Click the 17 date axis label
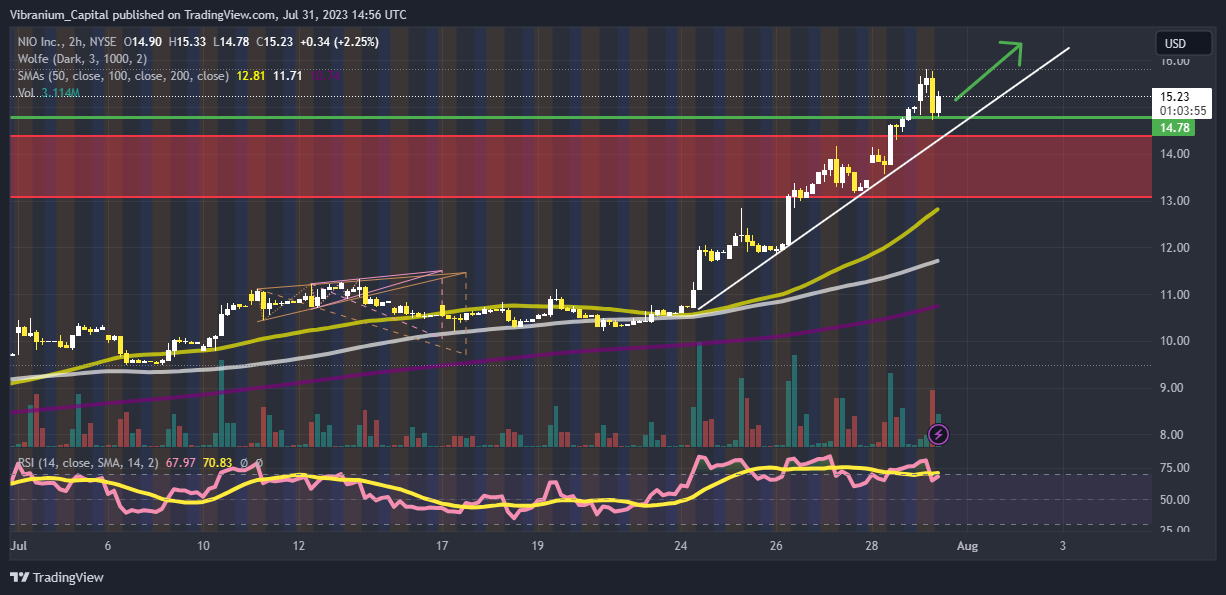The width and height of the screenshot is (1226, 595). tap(441, 547)
